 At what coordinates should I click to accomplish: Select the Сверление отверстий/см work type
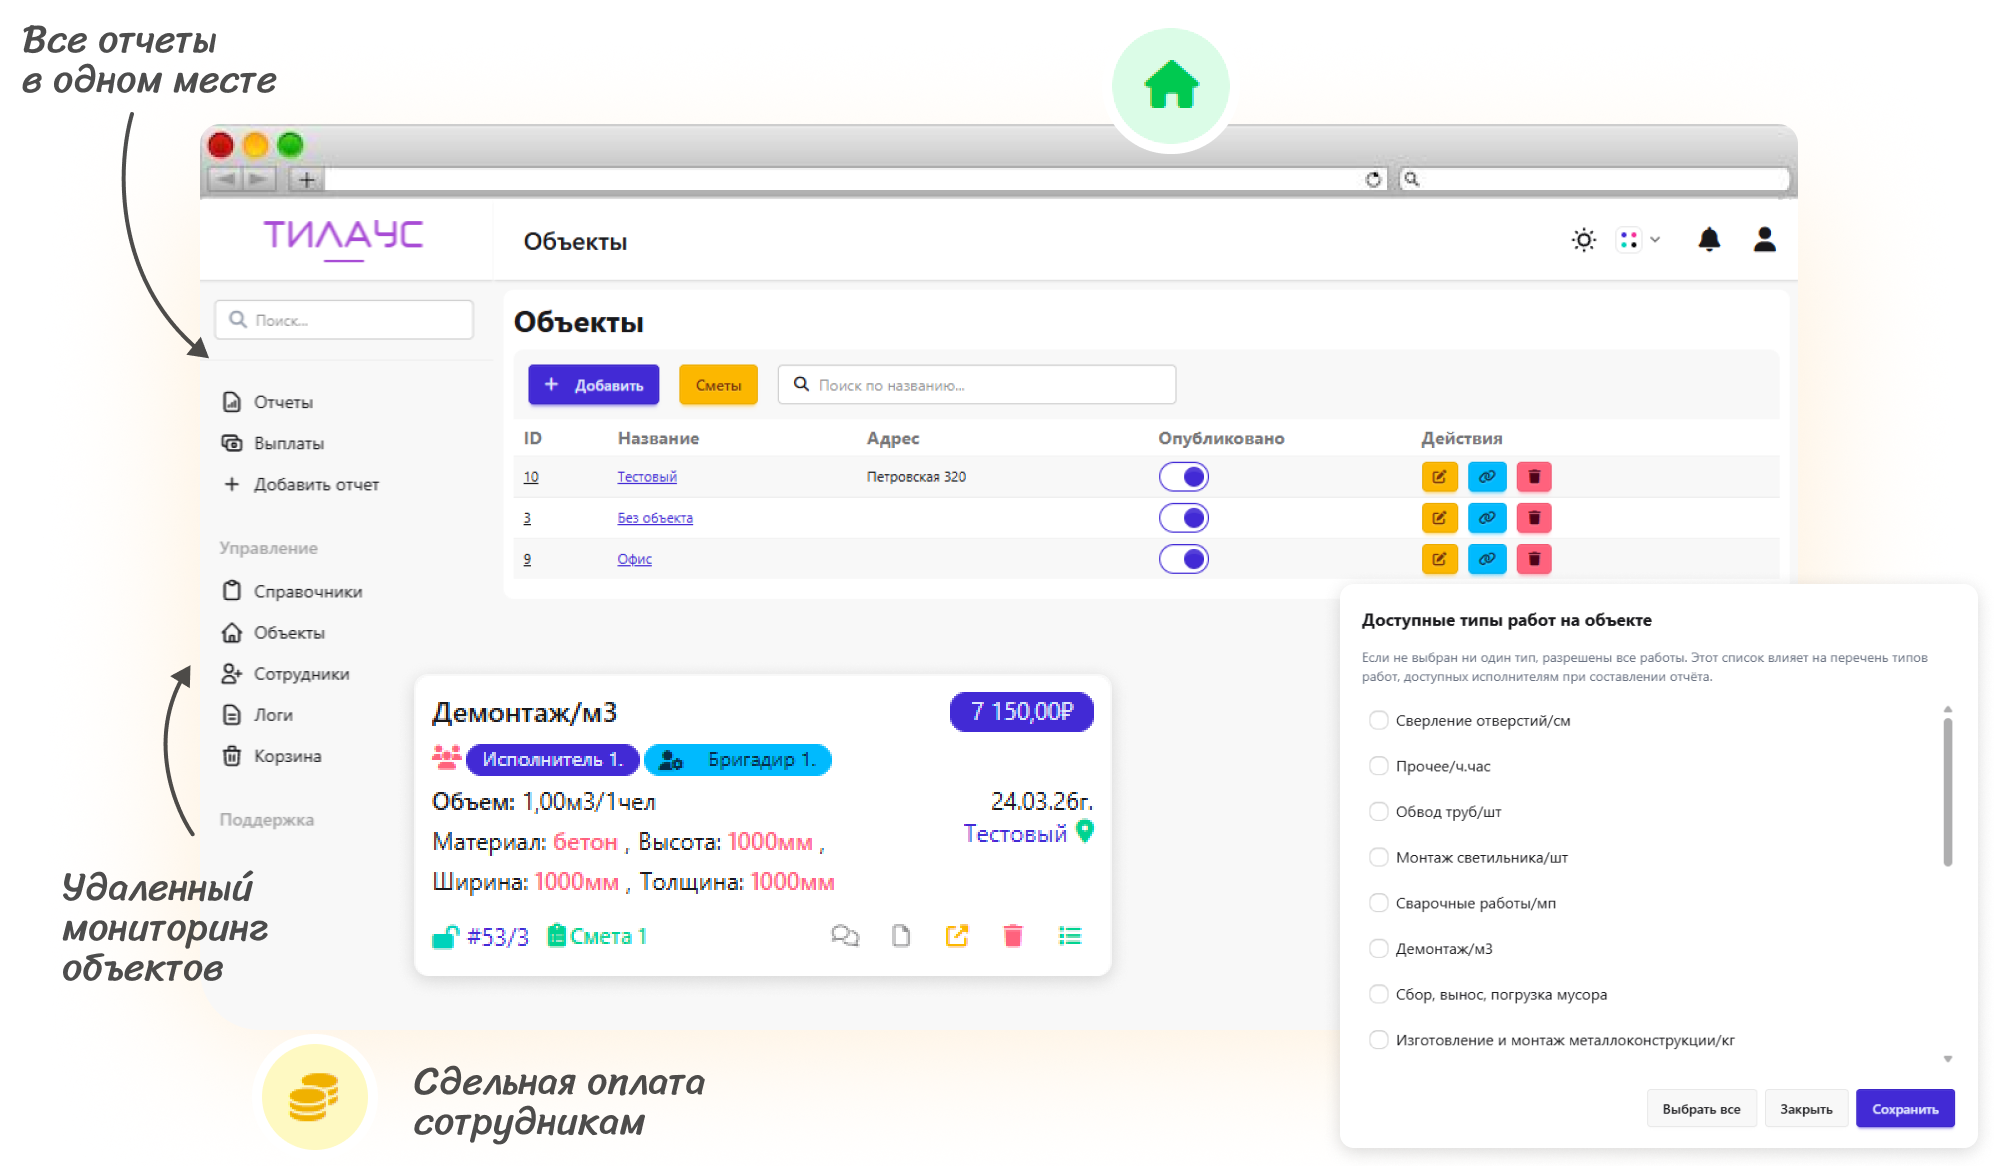(x=1378, y=720)
